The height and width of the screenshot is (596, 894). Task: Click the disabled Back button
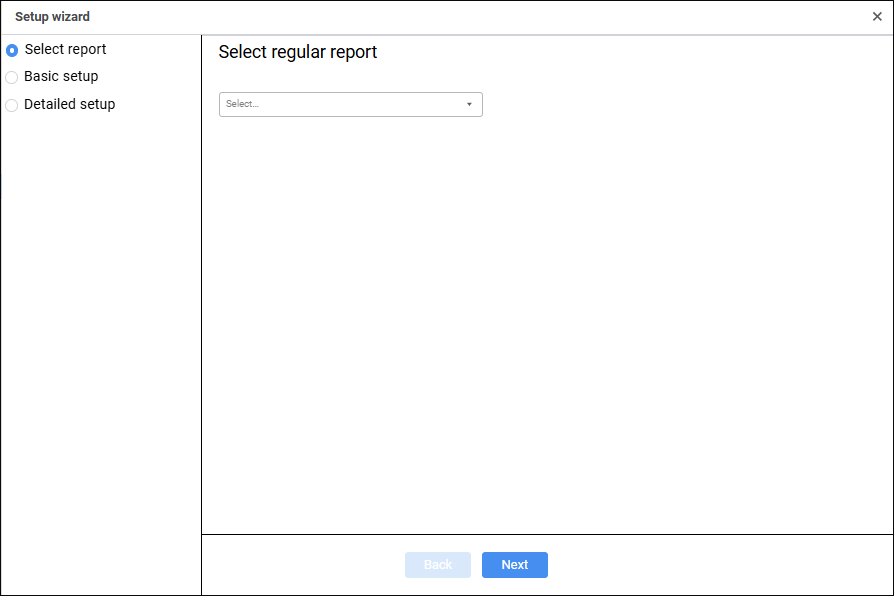point(438,565)
